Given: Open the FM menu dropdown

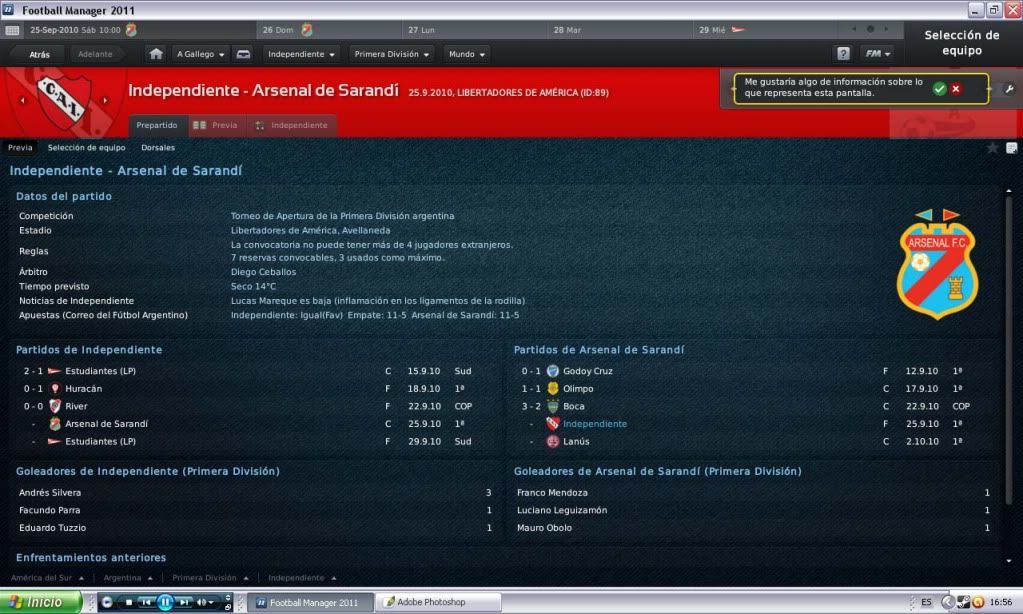Looking at the screenshot, I should click(878, 54).
